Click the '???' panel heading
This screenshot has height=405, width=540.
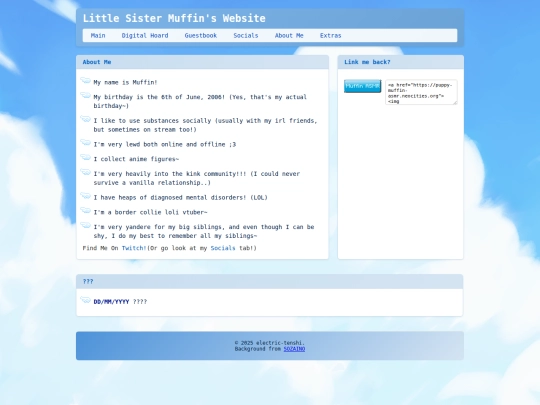click(x=88, y=281)
